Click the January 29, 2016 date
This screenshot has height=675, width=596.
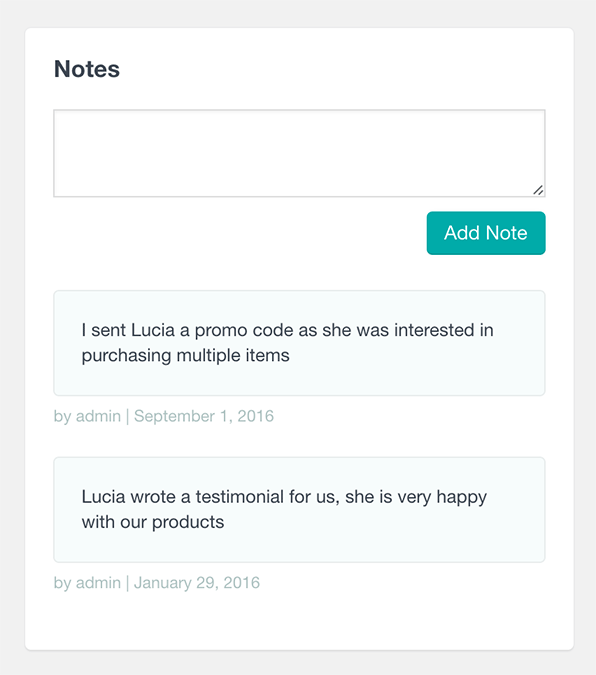point(197,583)
